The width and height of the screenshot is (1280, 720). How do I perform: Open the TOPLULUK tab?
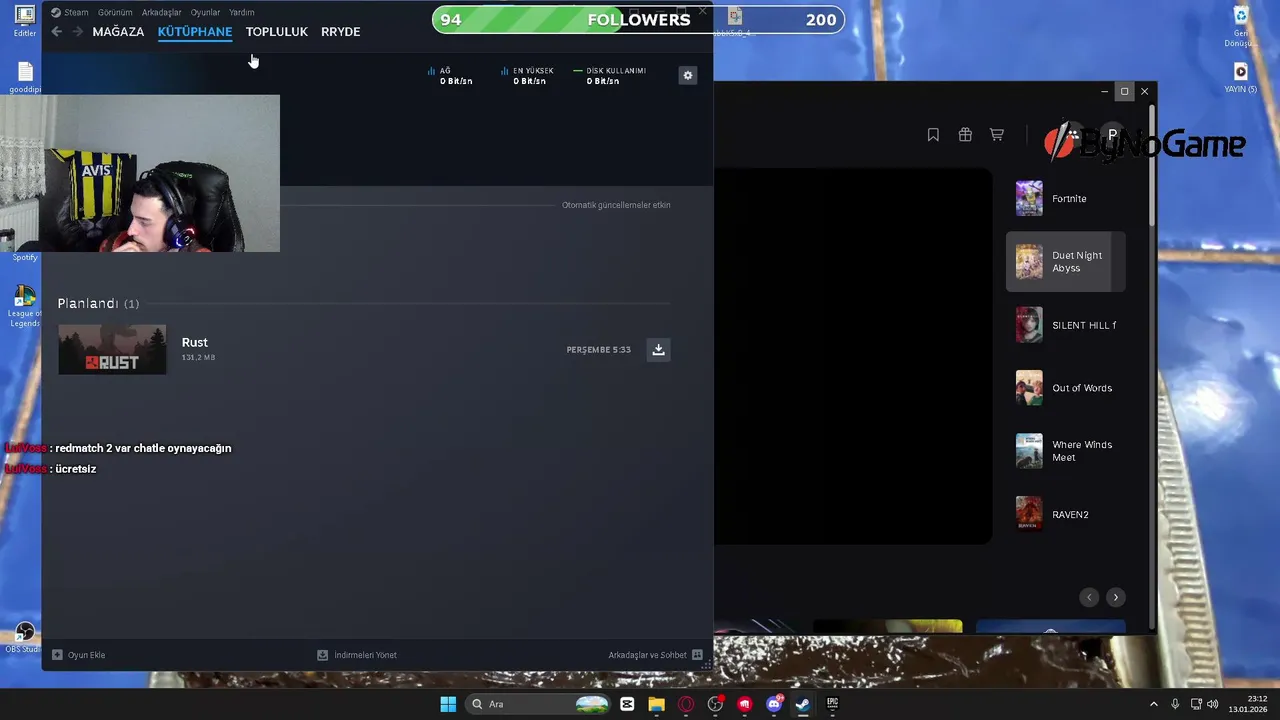[277, 32]
